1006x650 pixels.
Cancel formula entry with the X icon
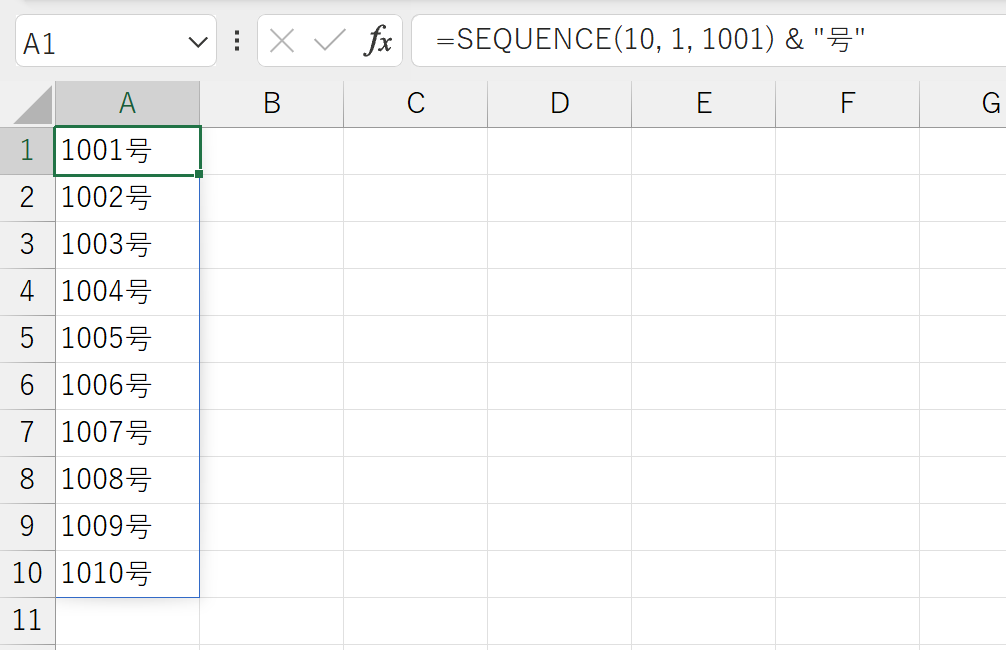click(282, 42)
